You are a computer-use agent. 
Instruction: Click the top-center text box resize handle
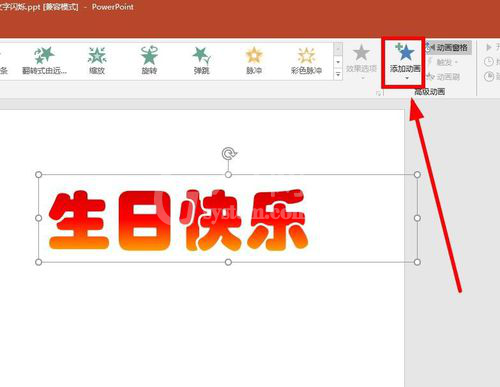click(x=228, y=174)
